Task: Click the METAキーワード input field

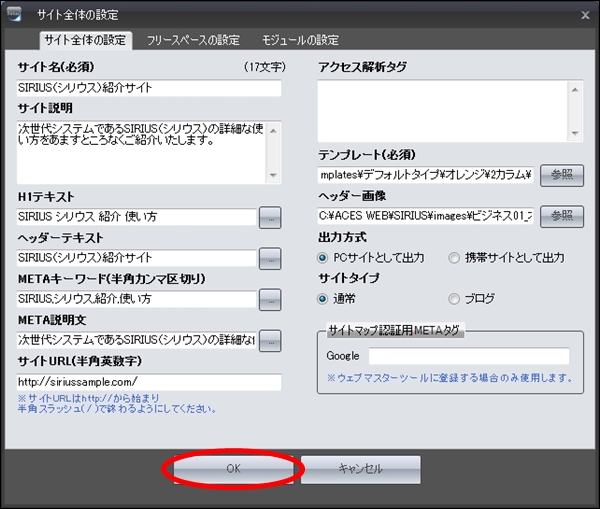Action: click(x=136, y=299)
